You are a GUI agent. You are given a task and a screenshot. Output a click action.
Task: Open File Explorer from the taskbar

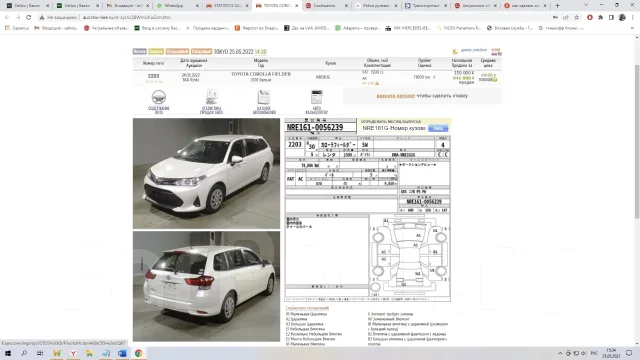pos(89,353)
